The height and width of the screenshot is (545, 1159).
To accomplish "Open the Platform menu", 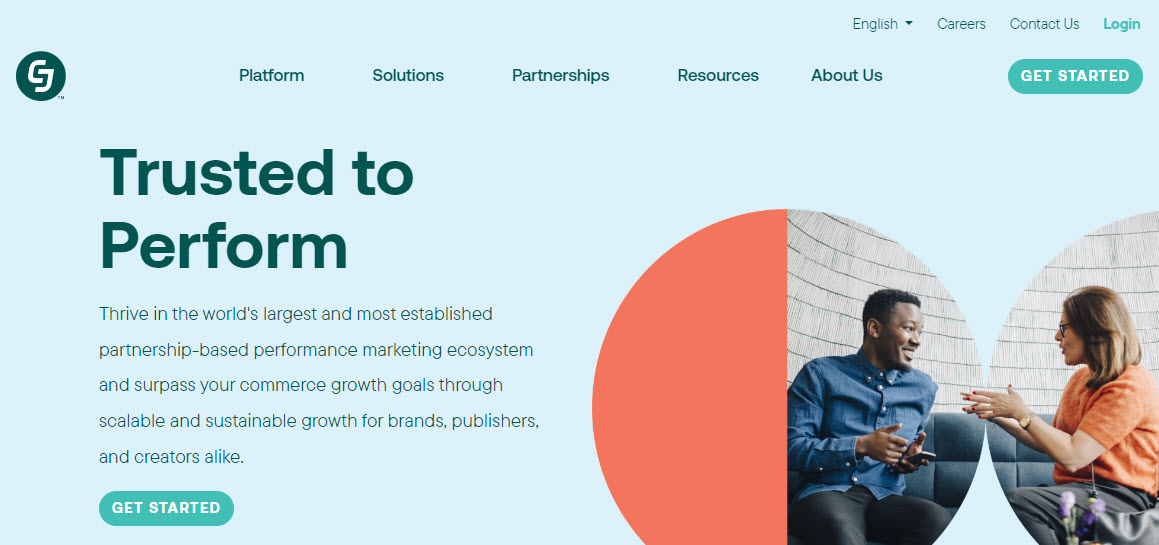I will [271, 75].
